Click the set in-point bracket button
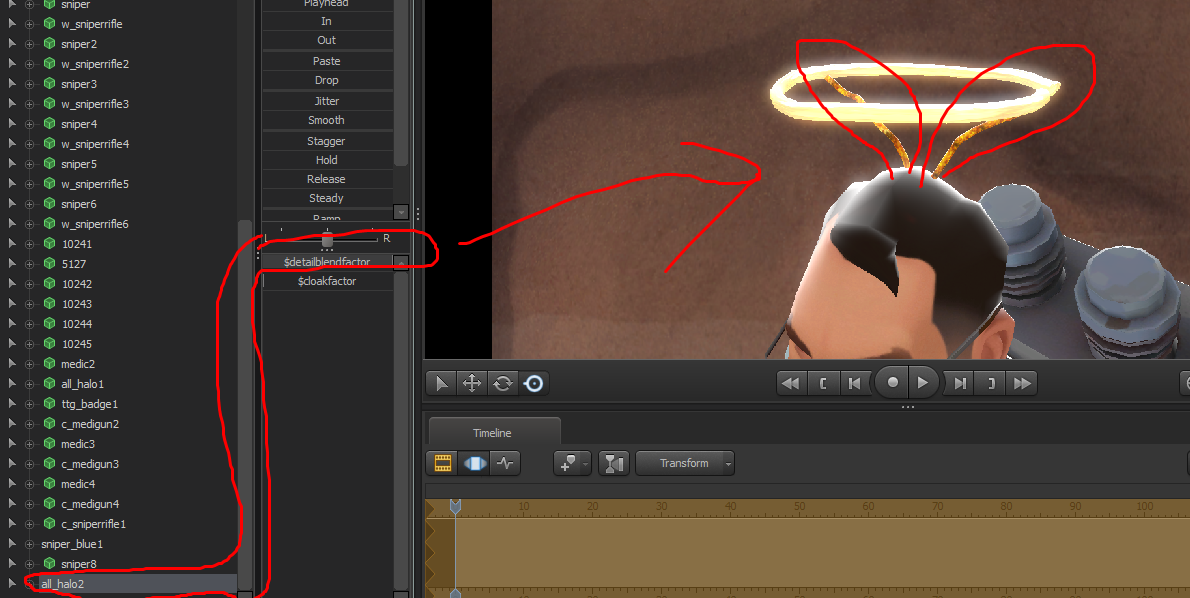Image resolution: width=1190 pixels, height=598 pixels. [823, 383]
